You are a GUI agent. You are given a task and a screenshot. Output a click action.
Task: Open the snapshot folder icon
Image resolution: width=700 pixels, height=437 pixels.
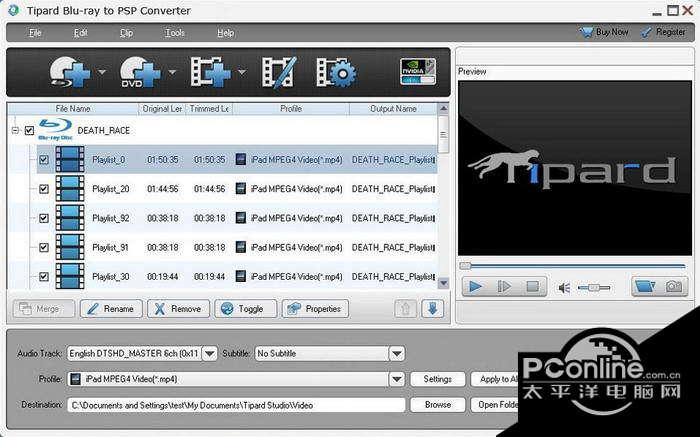point(645,287)
